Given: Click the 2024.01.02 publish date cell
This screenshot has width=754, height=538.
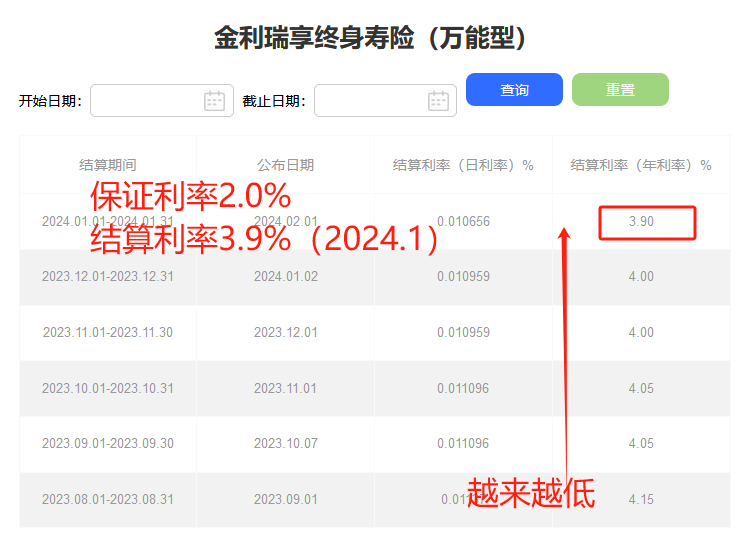Looking at the screenshot, I should click(x=285, y=277).
